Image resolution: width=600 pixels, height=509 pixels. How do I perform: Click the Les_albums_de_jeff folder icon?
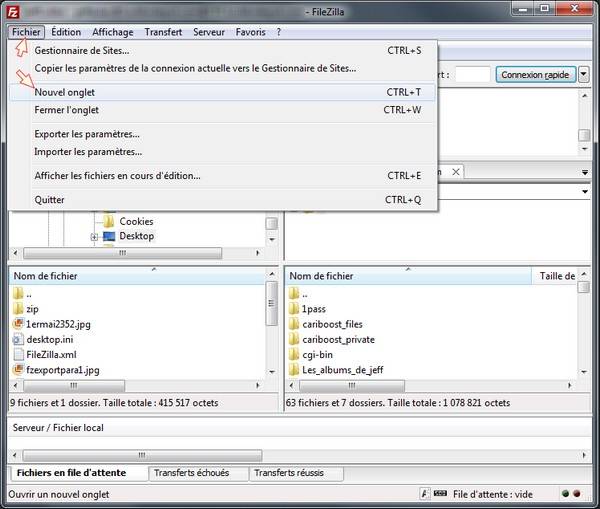[294, 370]
